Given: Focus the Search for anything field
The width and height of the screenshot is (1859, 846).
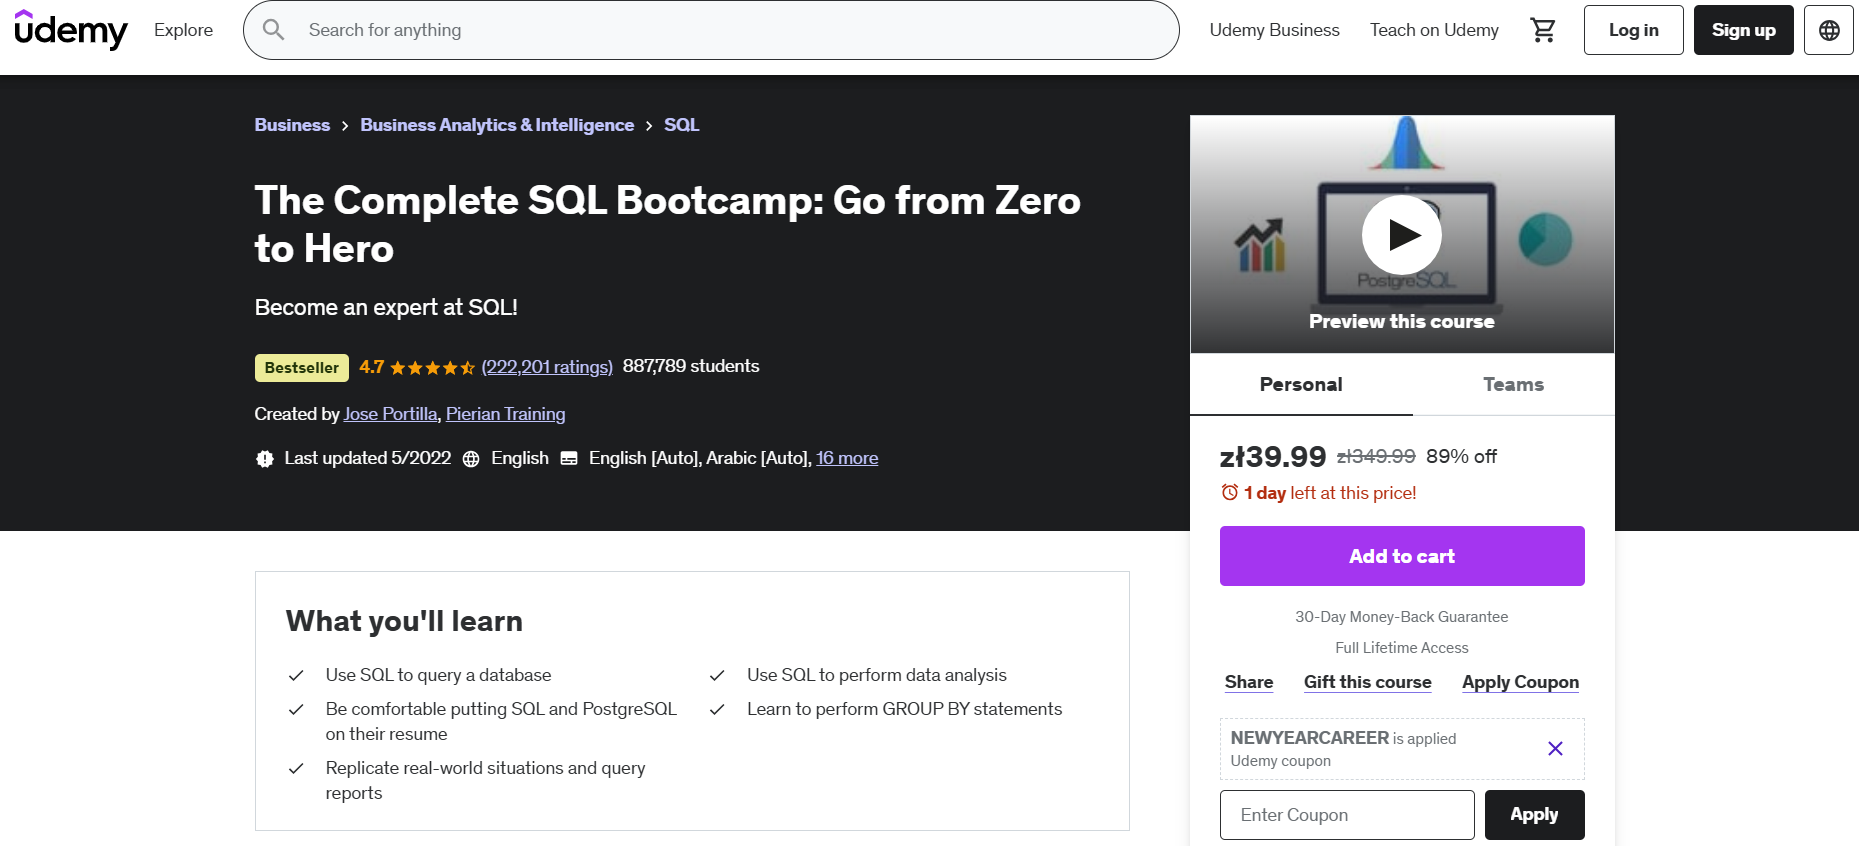Looking at the screenshot, I should 711,30.
